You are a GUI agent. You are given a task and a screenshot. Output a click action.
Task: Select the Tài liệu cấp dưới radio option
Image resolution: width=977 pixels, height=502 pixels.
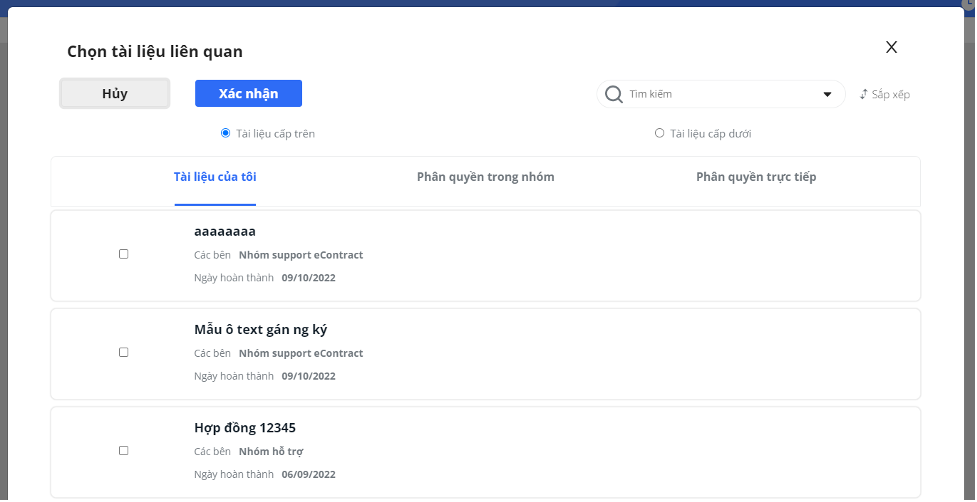tap(659, 133)
